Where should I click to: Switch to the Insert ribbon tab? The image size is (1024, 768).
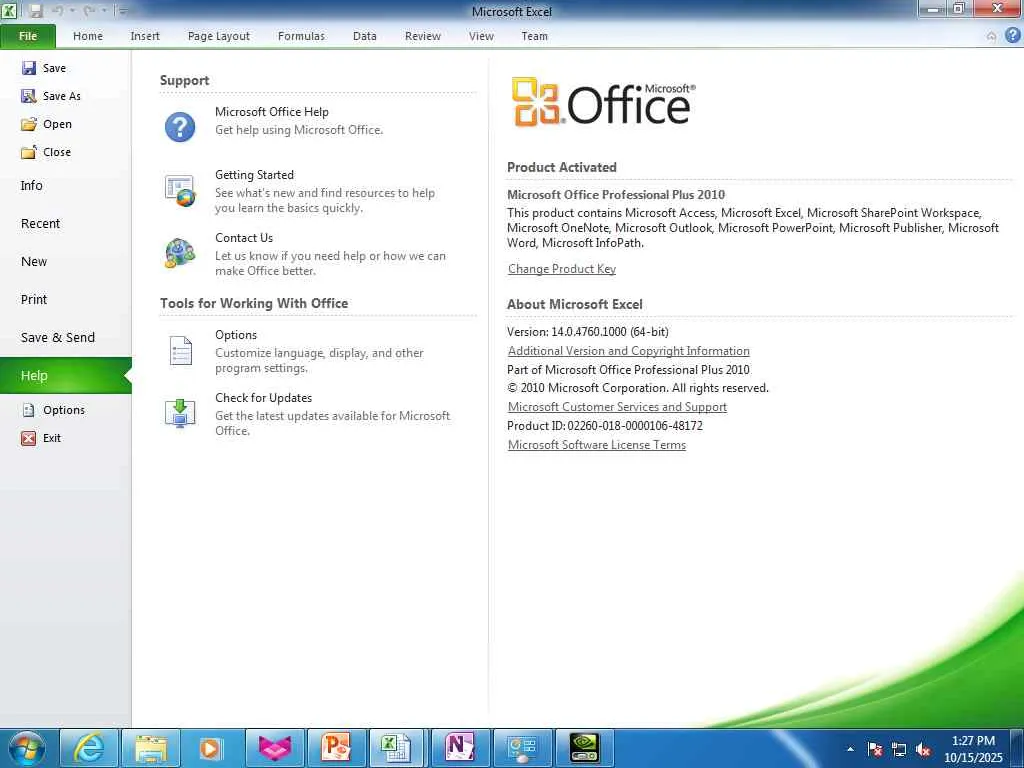click(145, 37)
